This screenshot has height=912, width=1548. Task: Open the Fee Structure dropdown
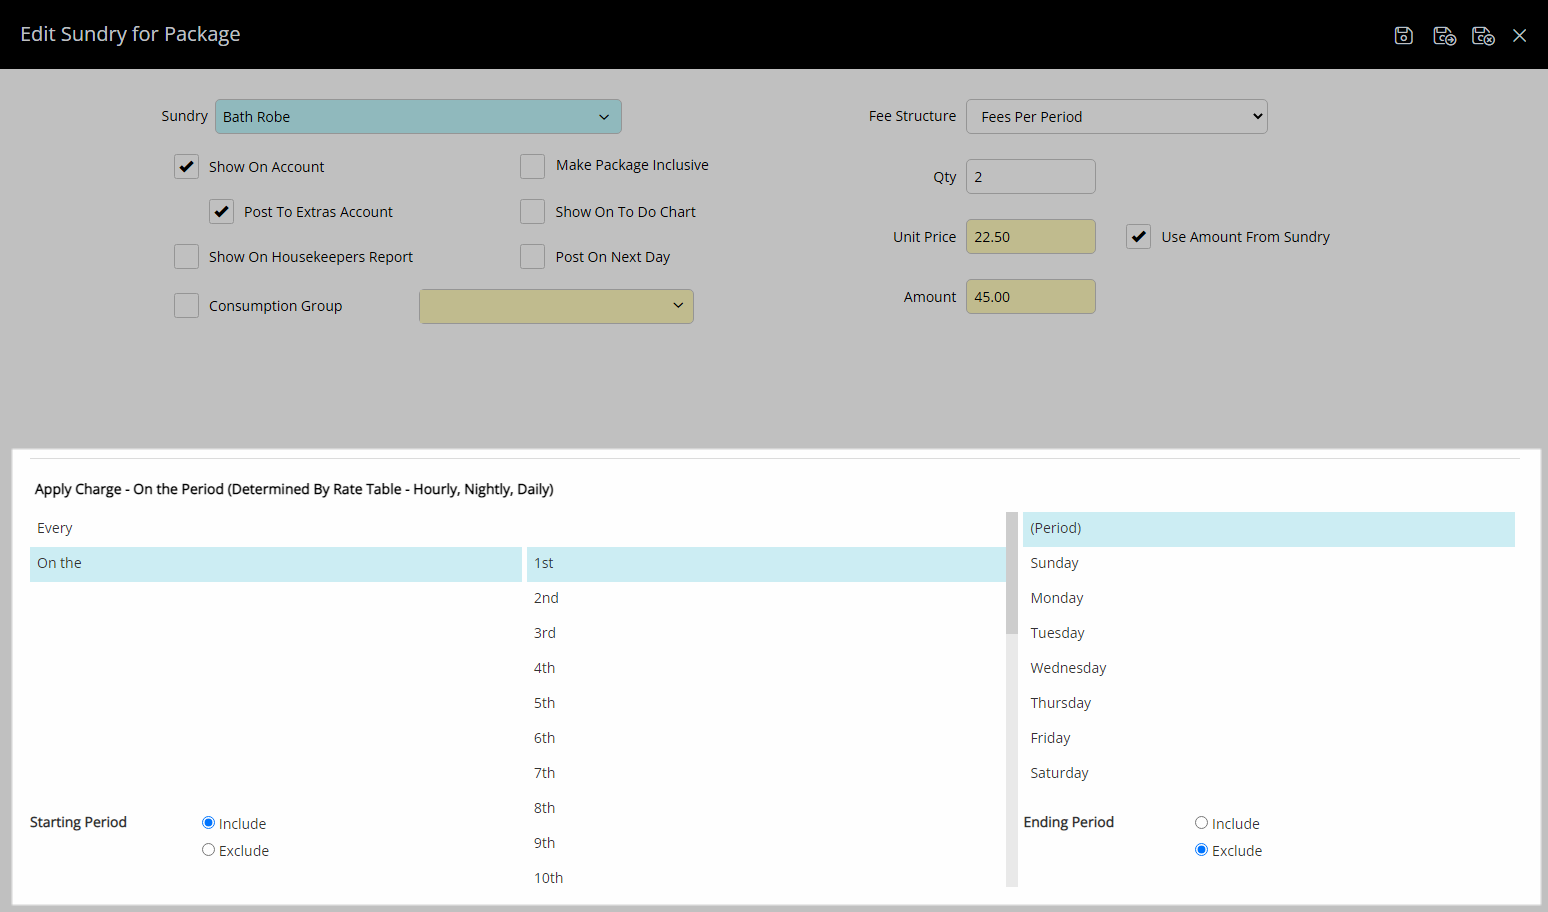pos(1116,117)
